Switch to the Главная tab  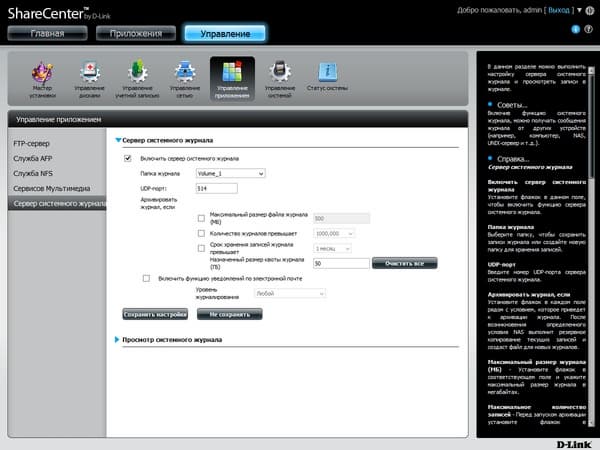tap(47, 34)
